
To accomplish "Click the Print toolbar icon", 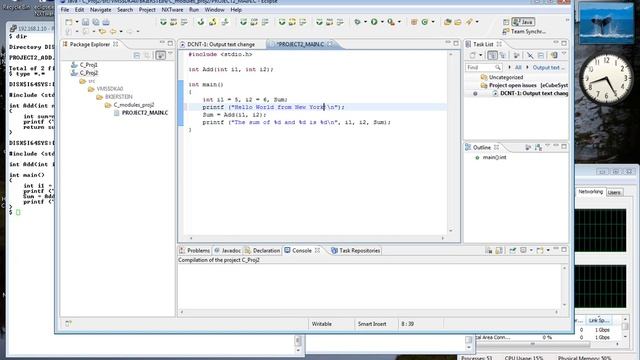I will click(106, 22).
